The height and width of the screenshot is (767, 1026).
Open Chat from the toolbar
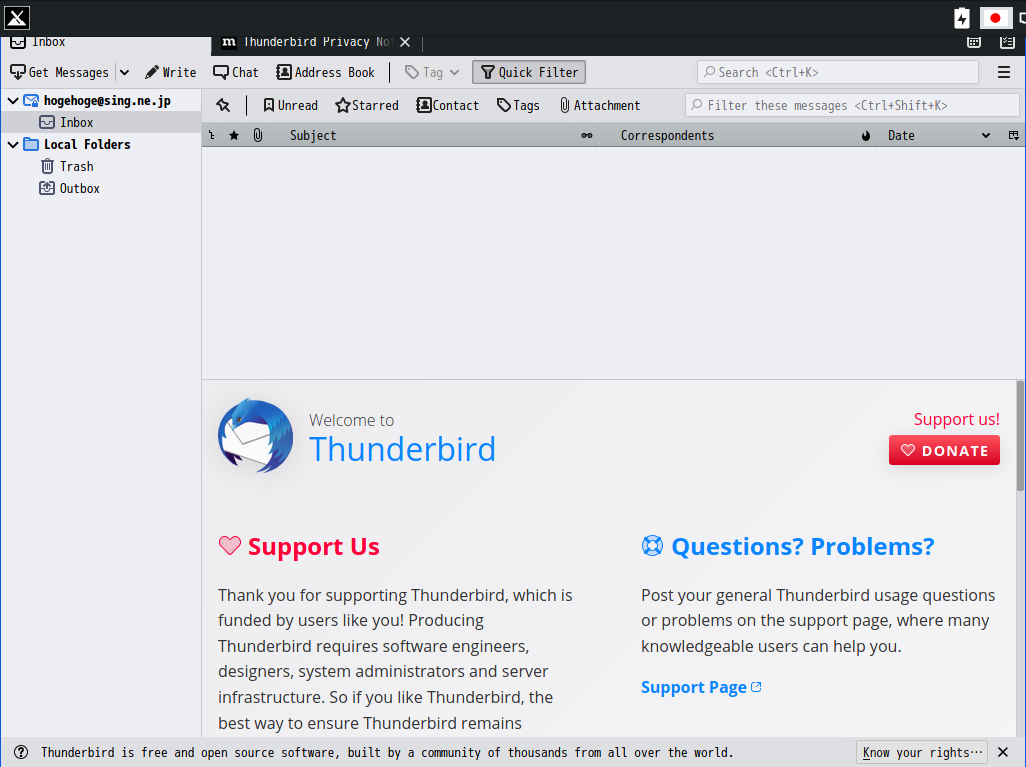click(236, 72)
